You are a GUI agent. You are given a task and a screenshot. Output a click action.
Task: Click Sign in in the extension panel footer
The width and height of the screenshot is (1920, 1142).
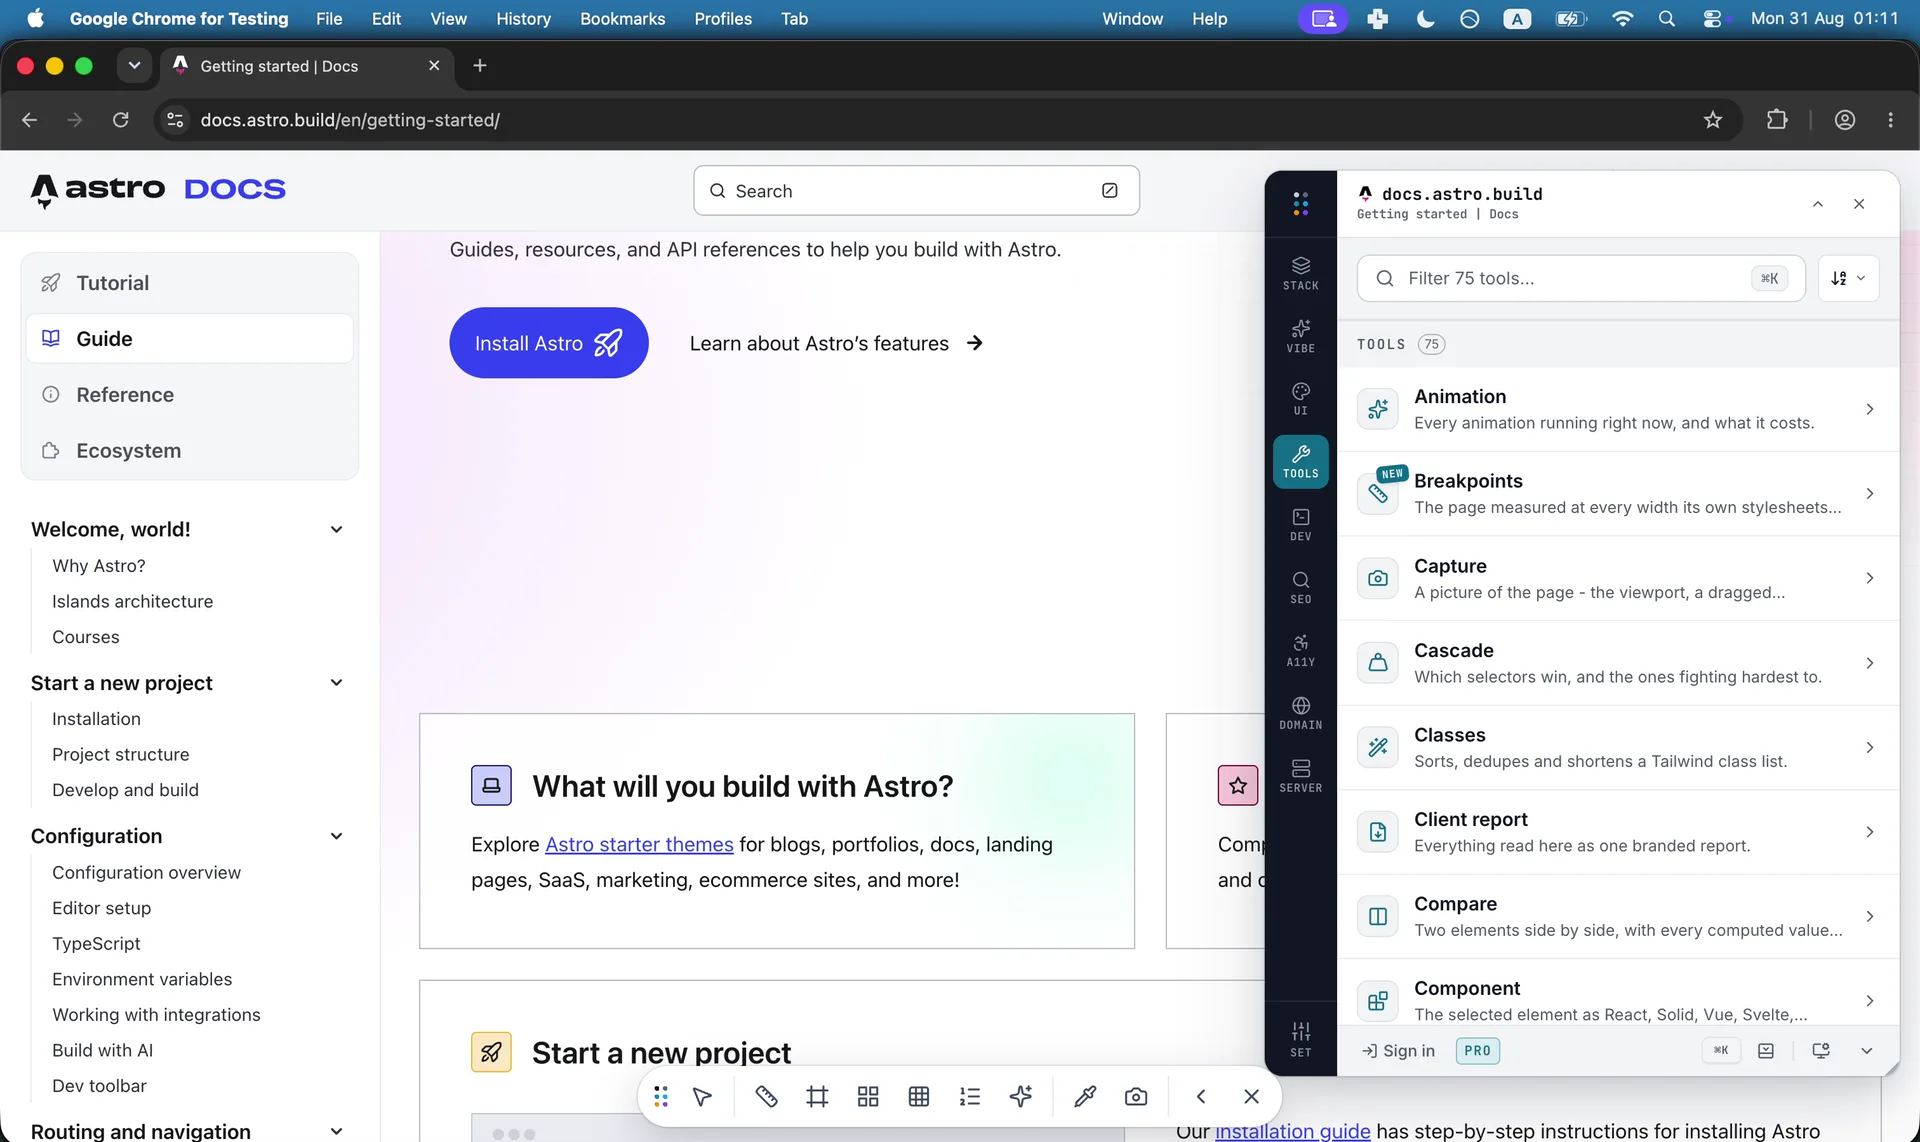pos(1398,1051)
